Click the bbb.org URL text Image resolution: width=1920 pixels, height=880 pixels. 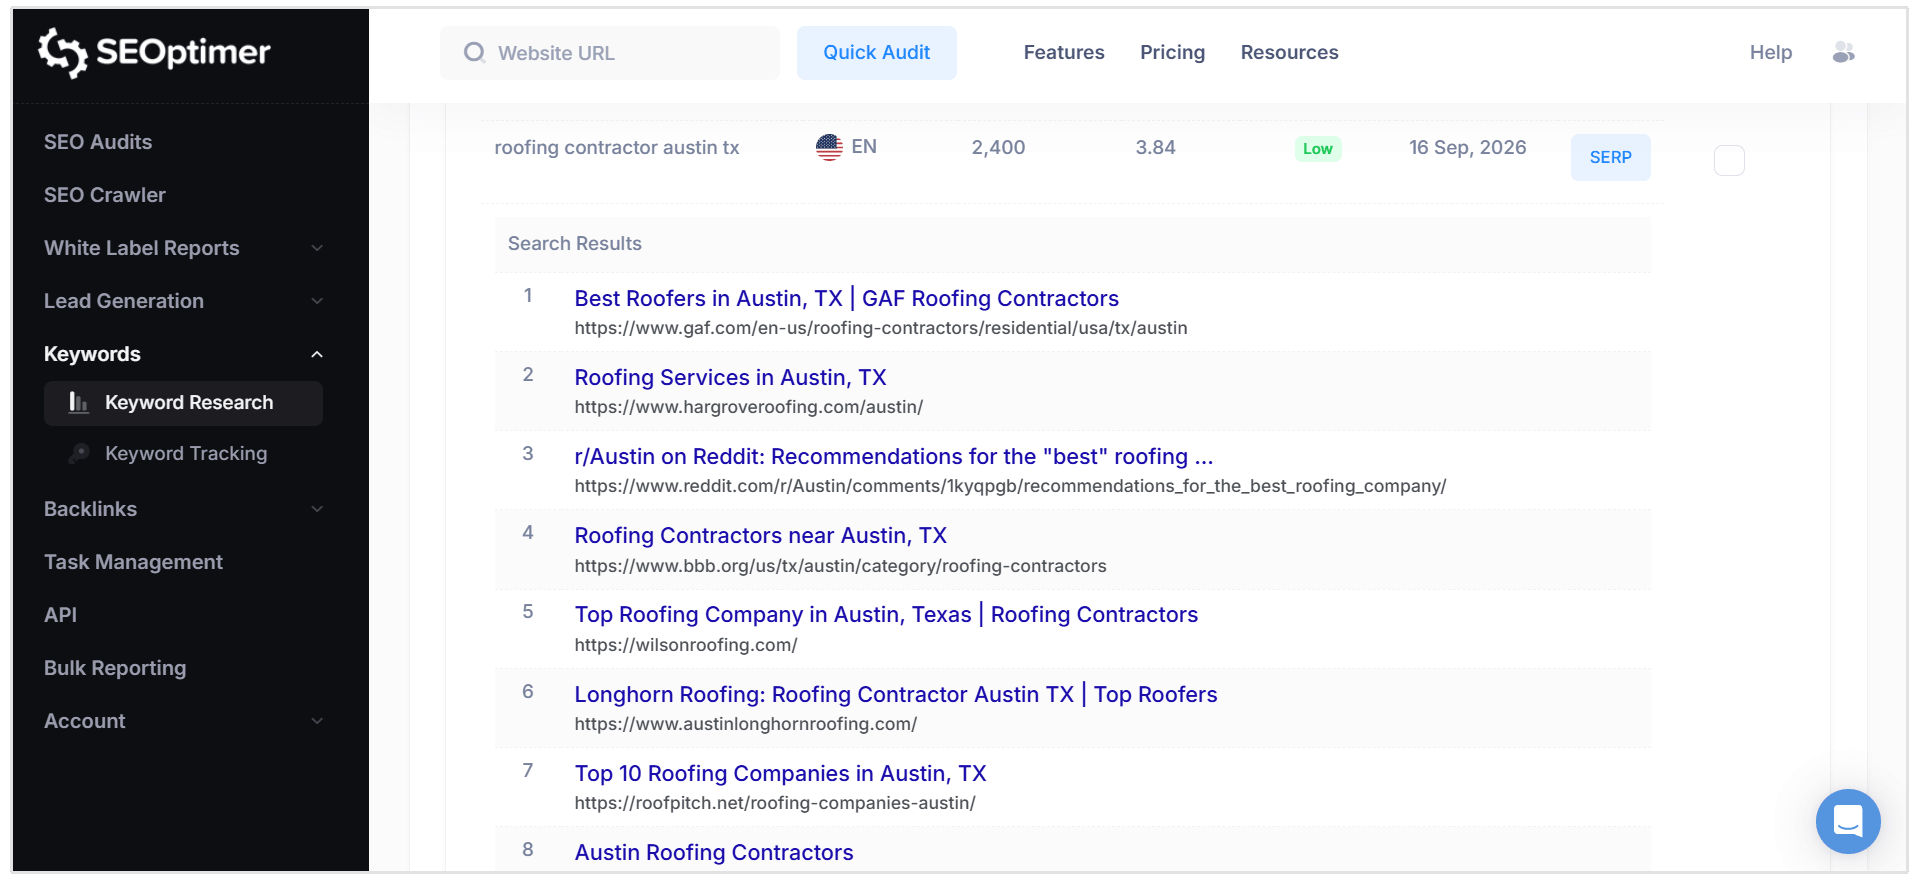840,566
